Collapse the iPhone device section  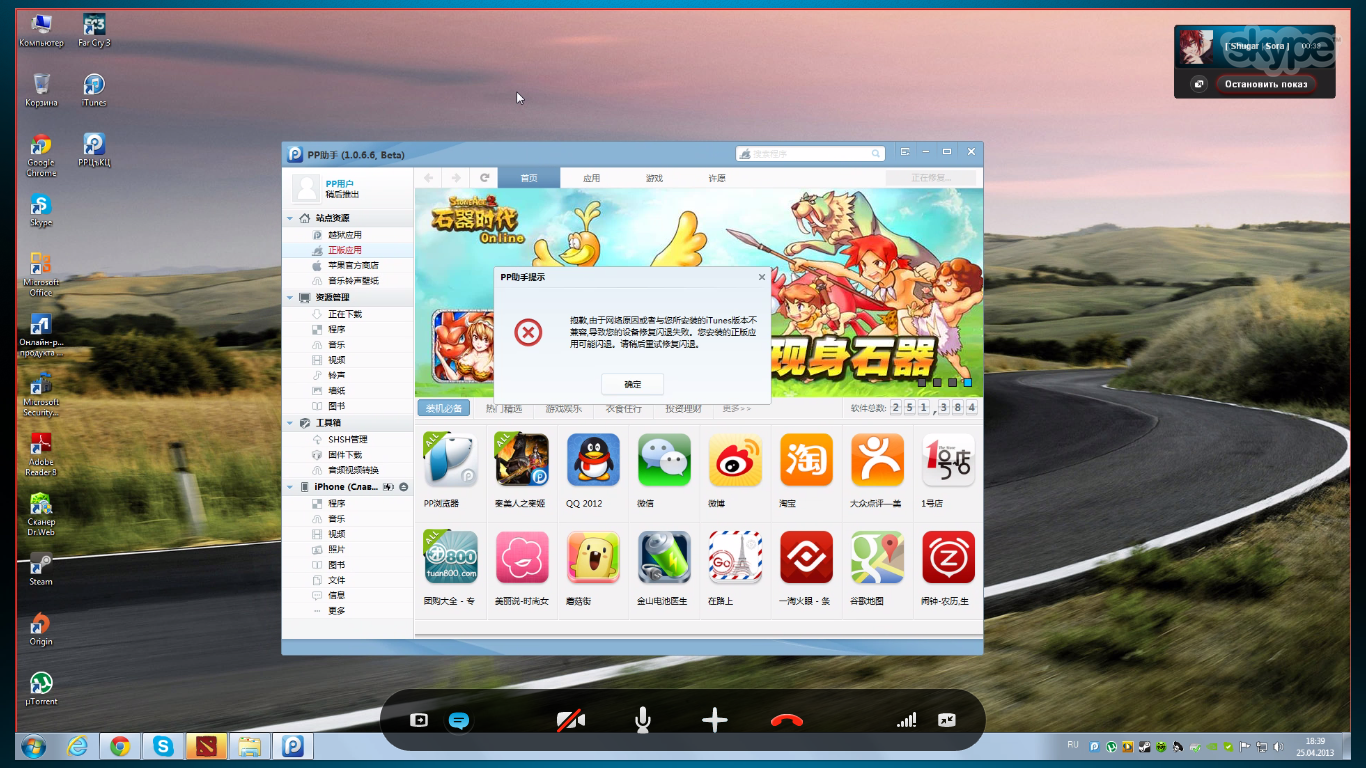point(291,487)
